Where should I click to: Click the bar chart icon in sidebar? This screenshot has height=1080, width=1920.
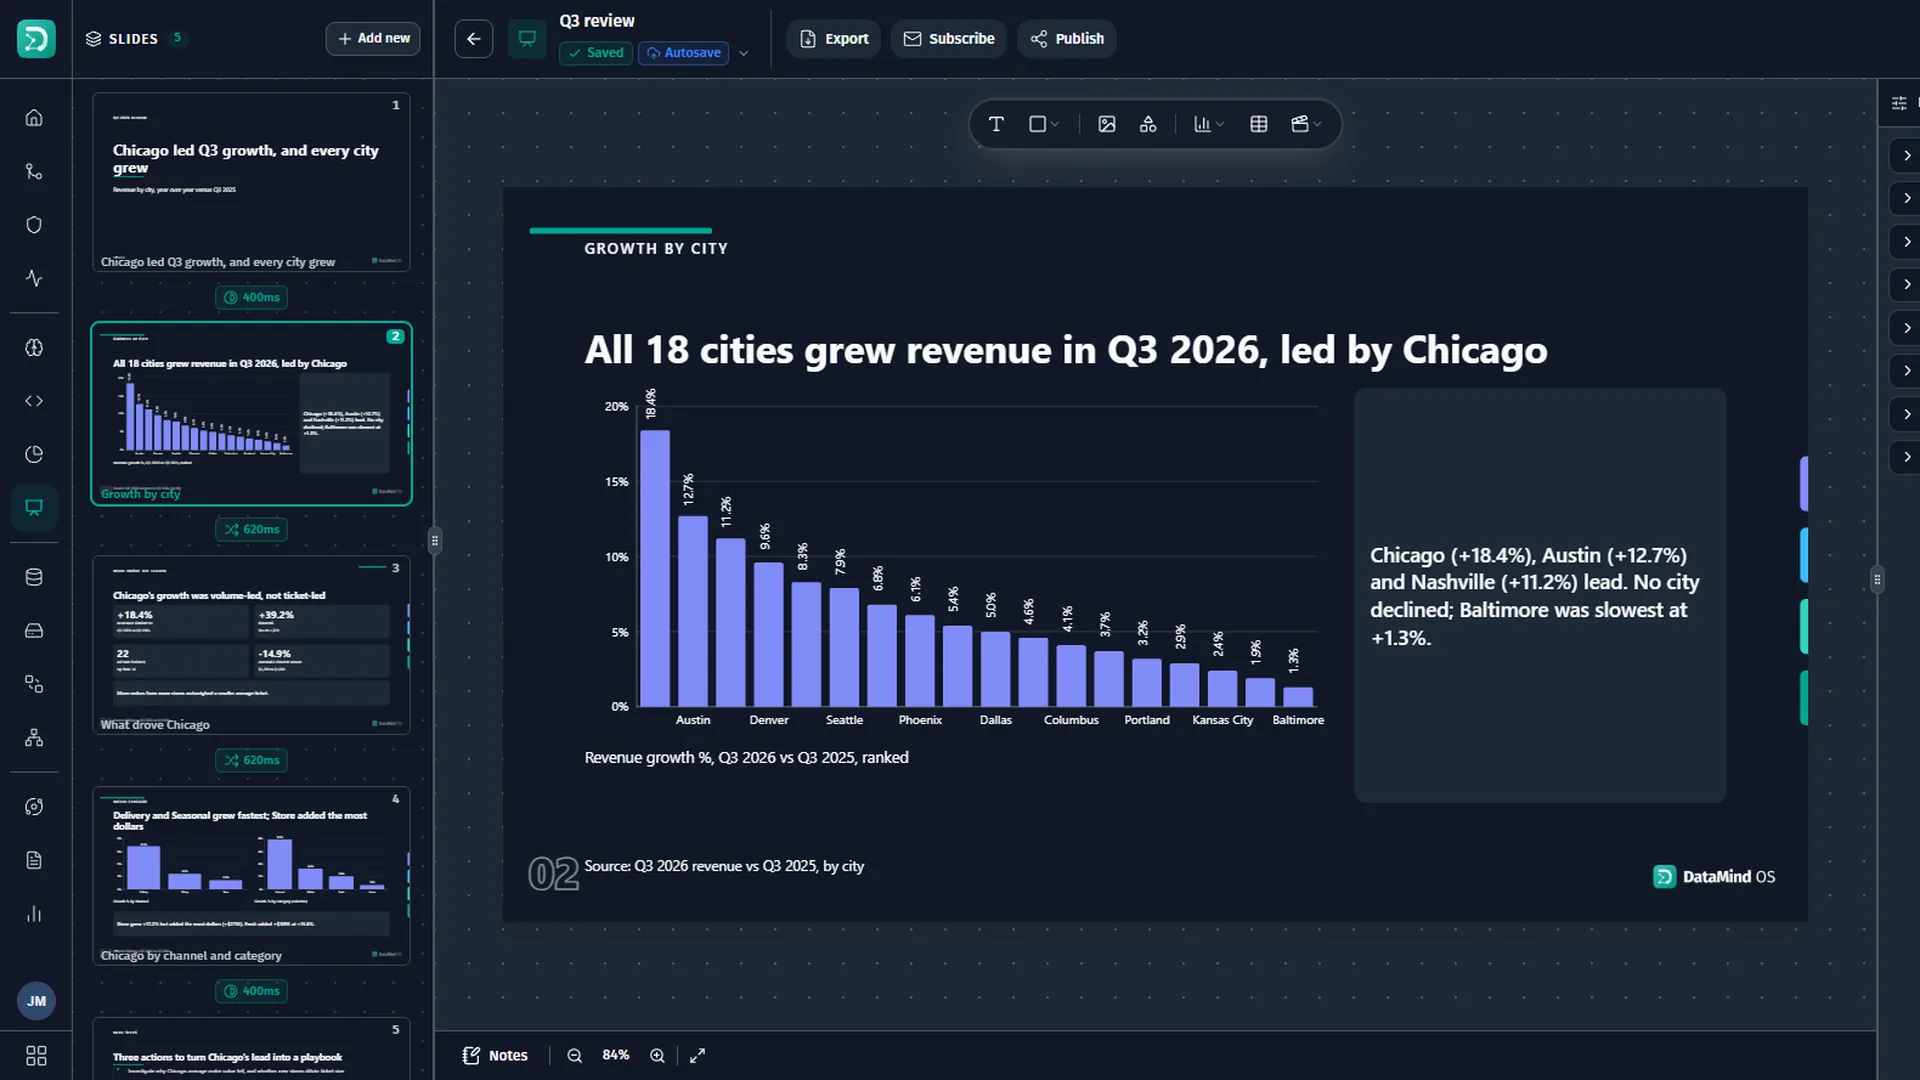[34, 914]
